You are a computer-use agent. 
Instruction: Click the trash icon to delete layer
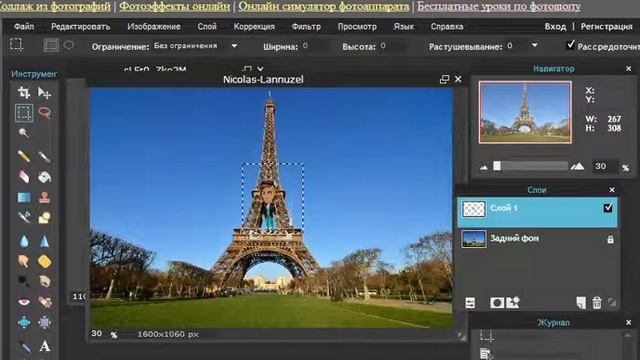[597, 302]
